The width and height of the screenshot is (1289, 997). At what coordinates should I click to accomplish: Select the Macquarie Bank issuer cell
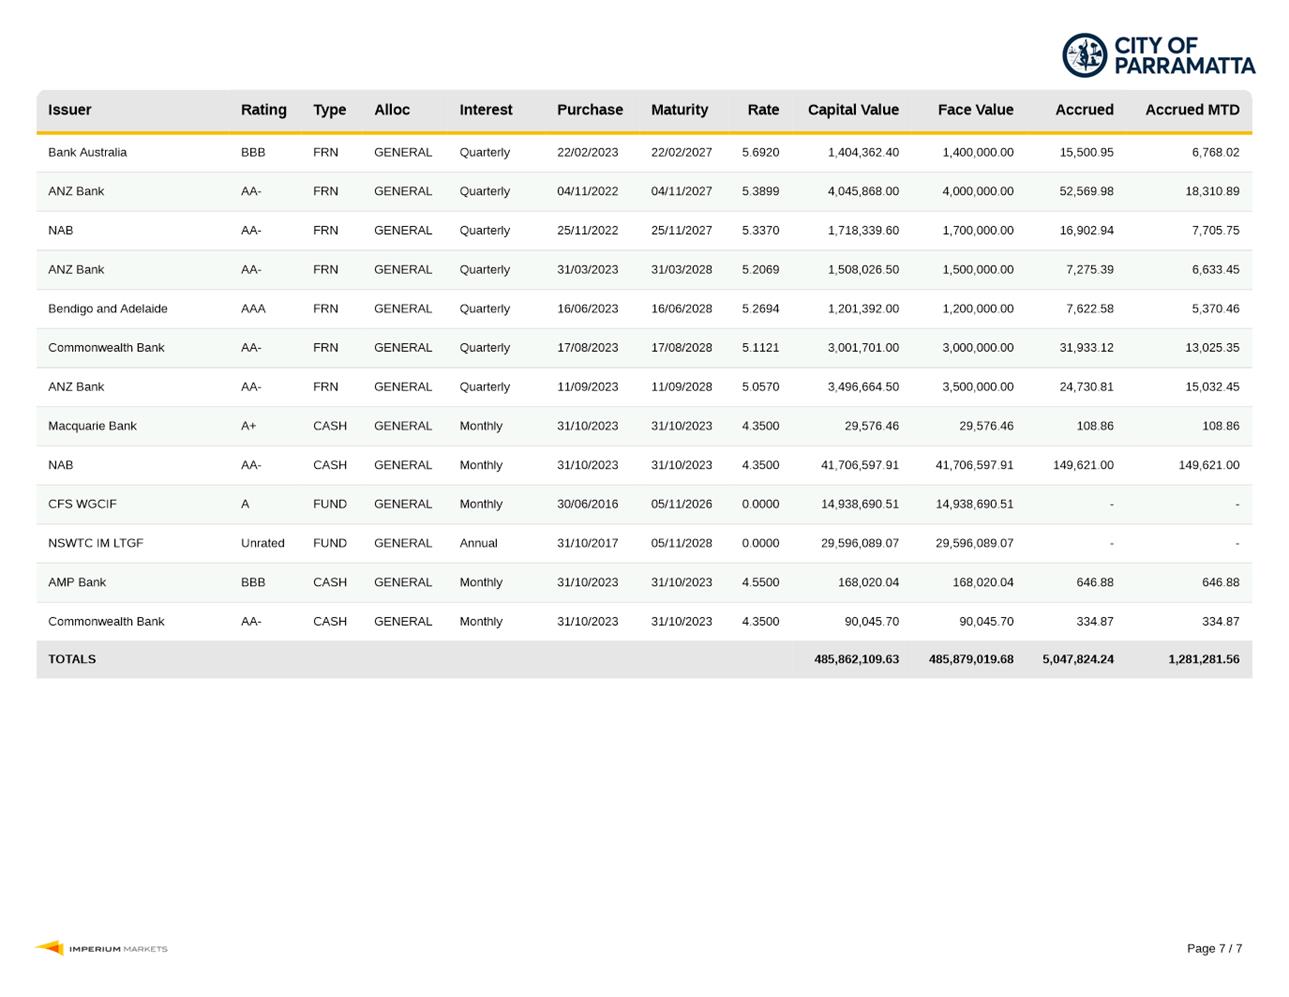coord(92,426)
